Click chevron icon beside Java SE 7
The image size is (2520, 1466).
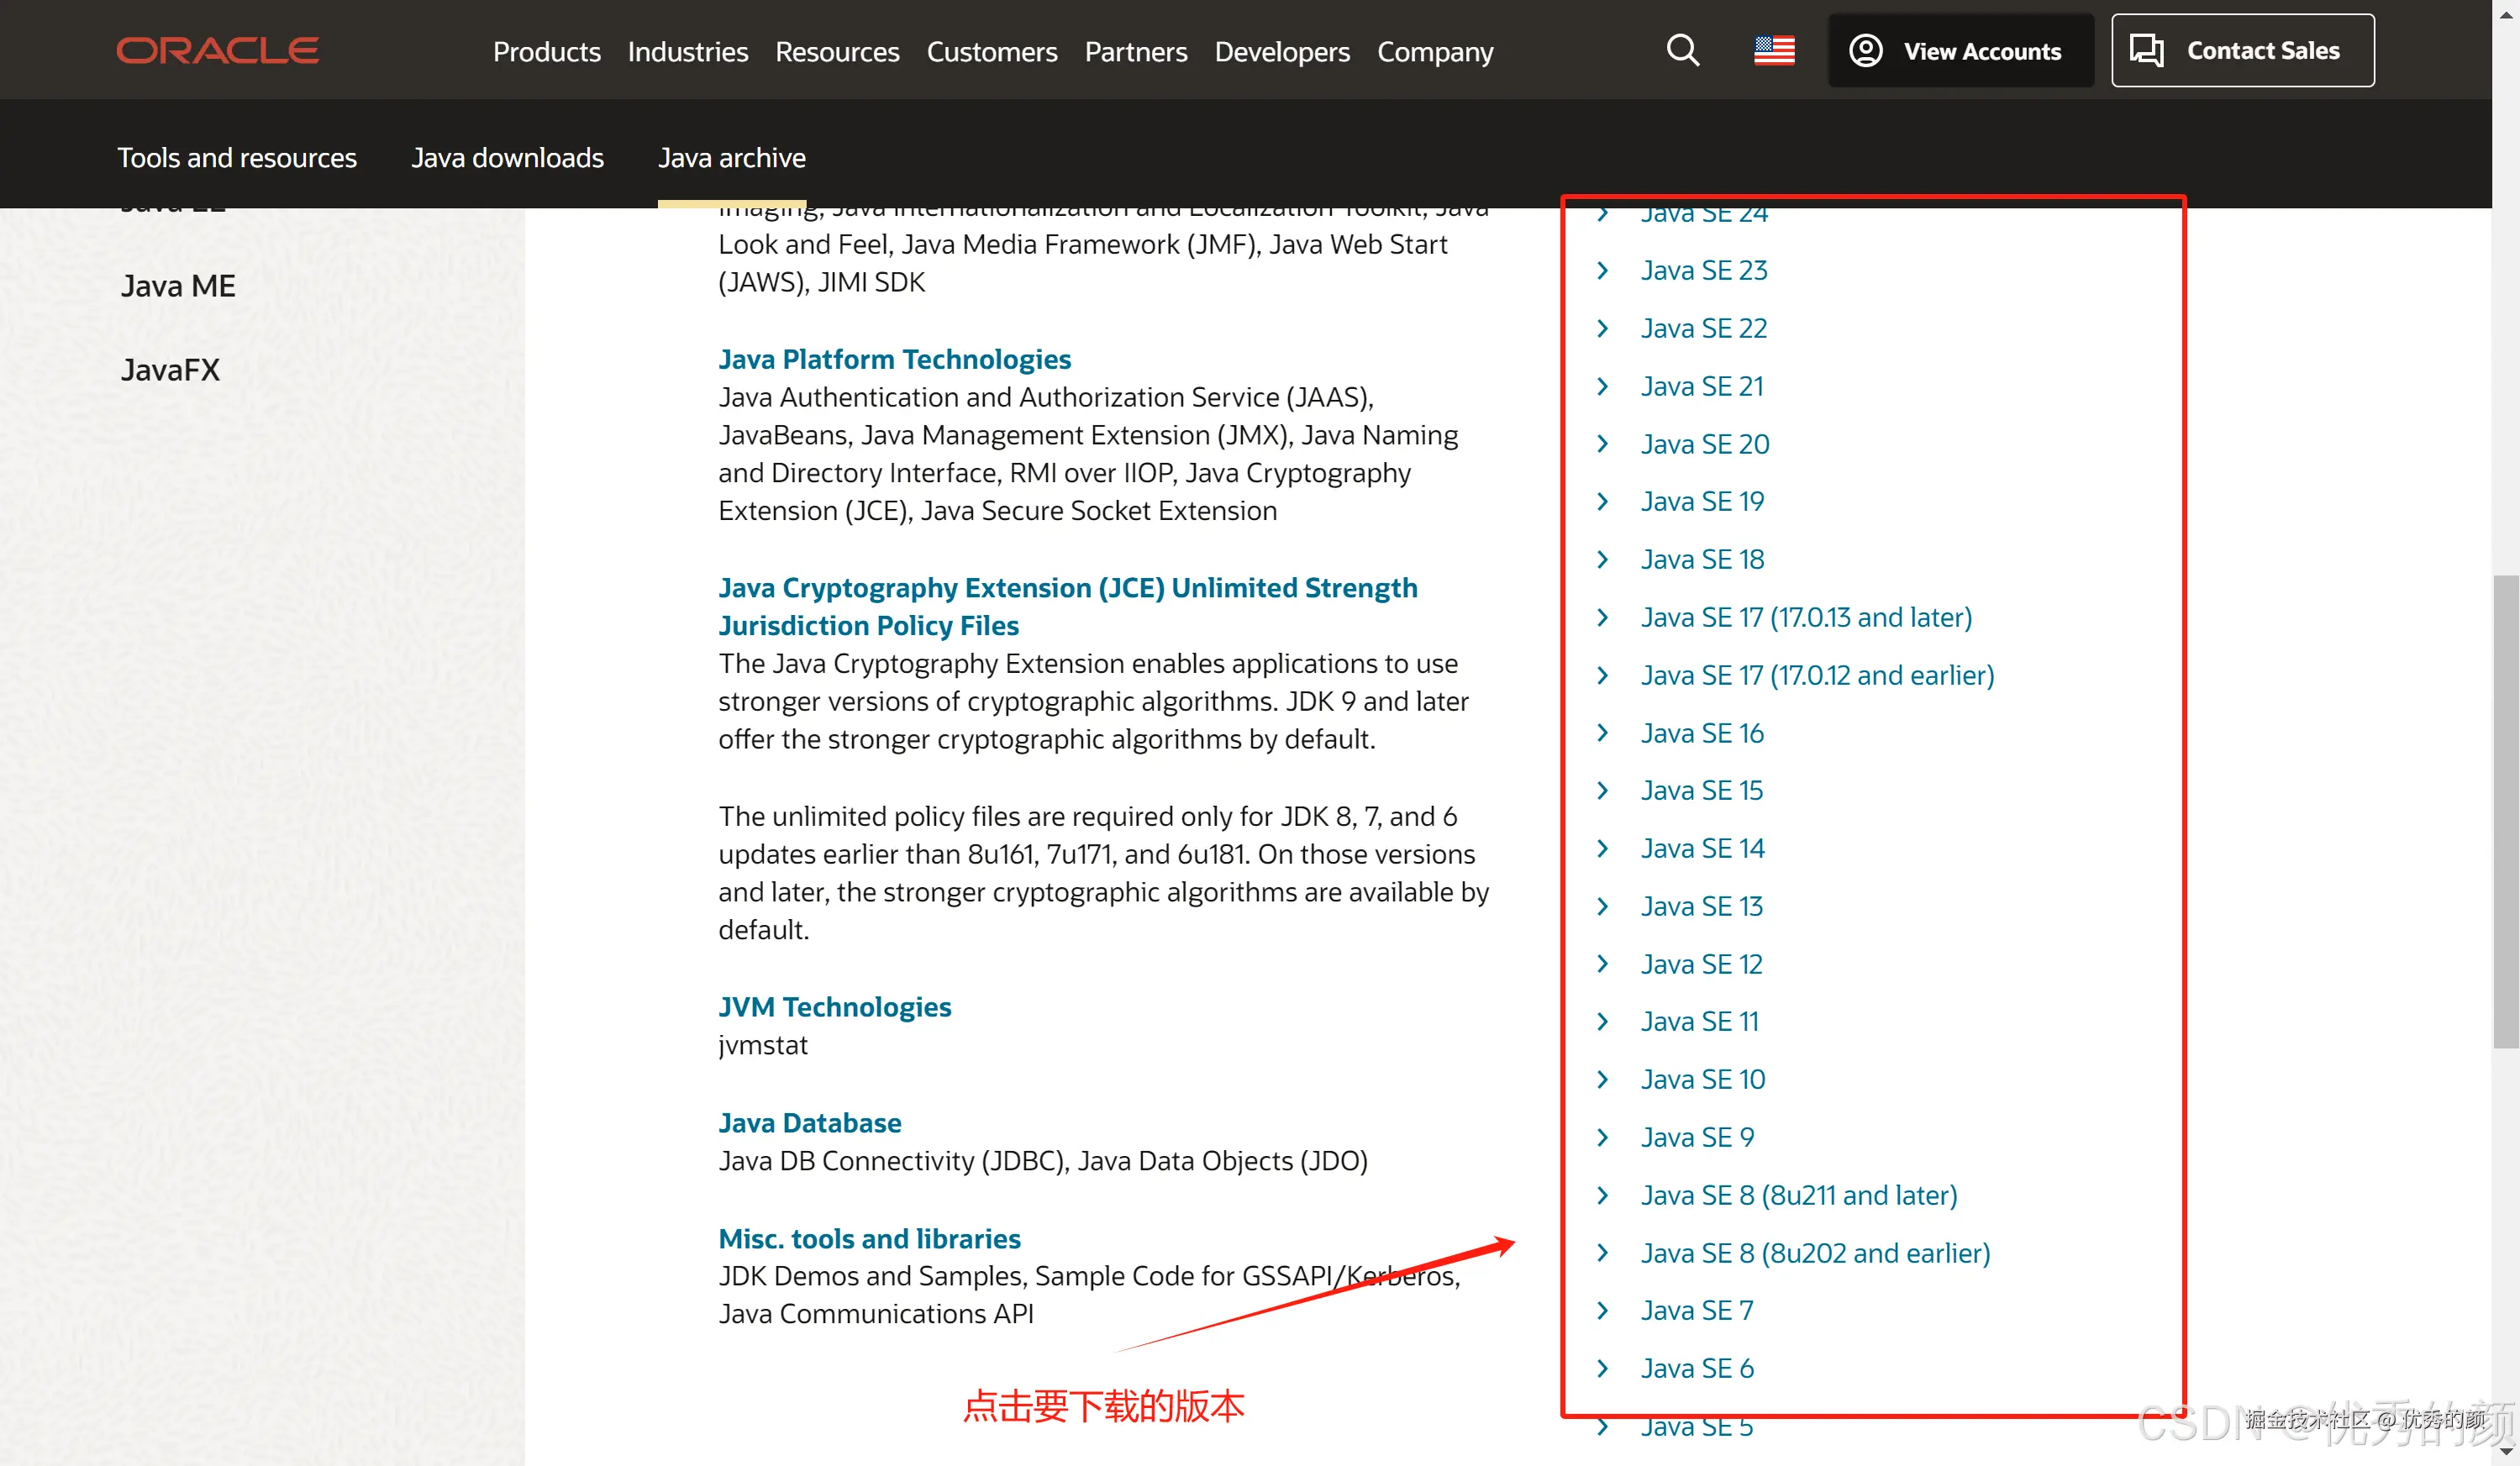[x=1603, y=1310]
